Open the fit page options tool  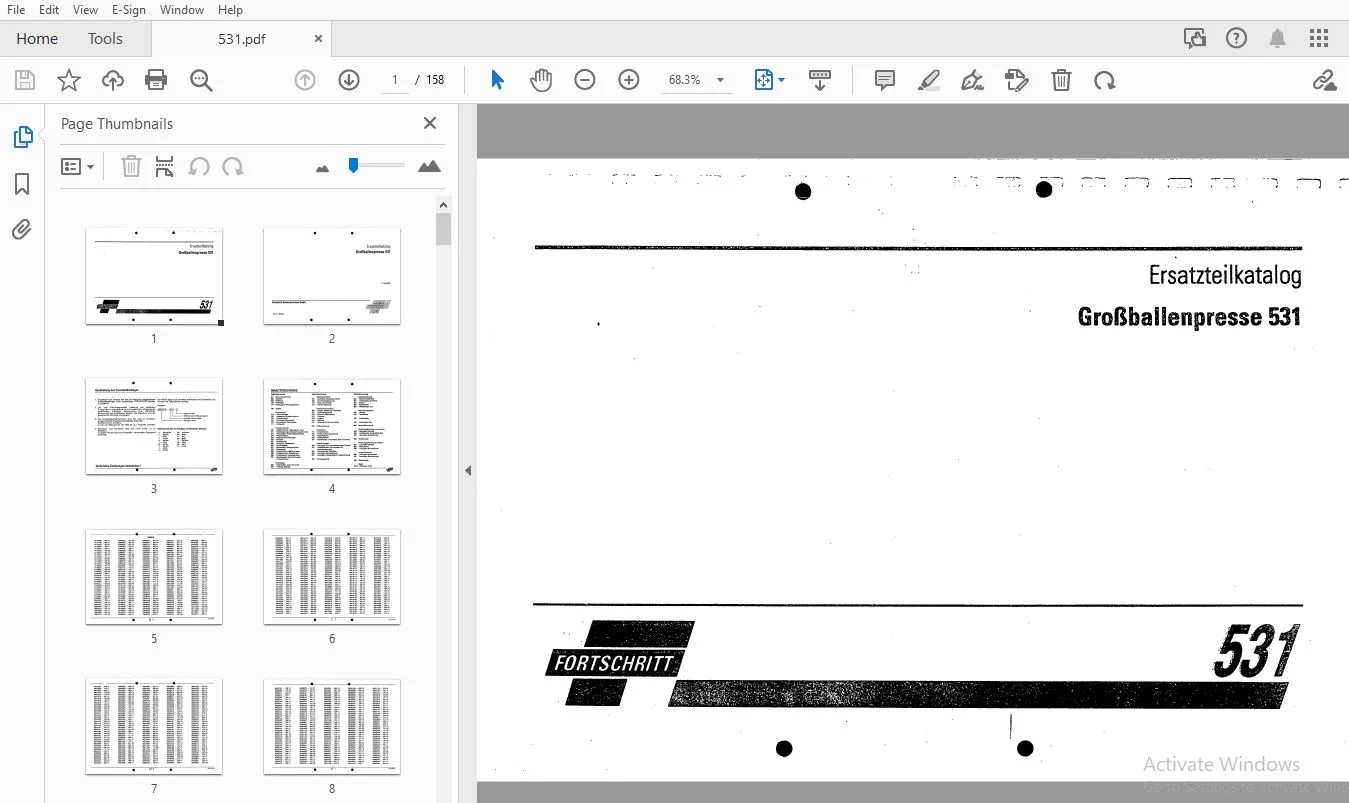click(769, 80)
